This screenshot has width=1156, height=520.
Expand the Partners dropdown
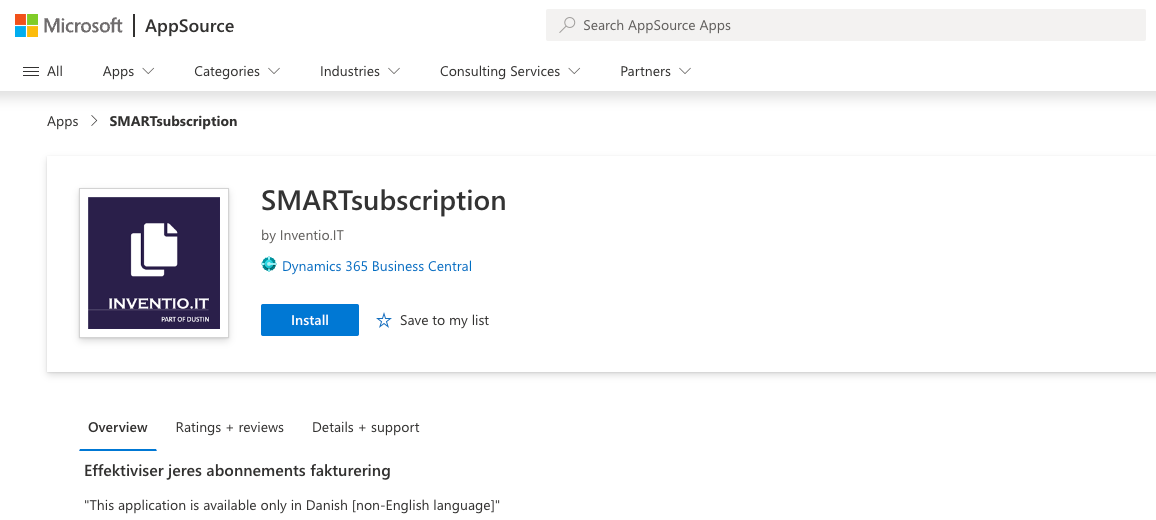(x=655, y=72)
